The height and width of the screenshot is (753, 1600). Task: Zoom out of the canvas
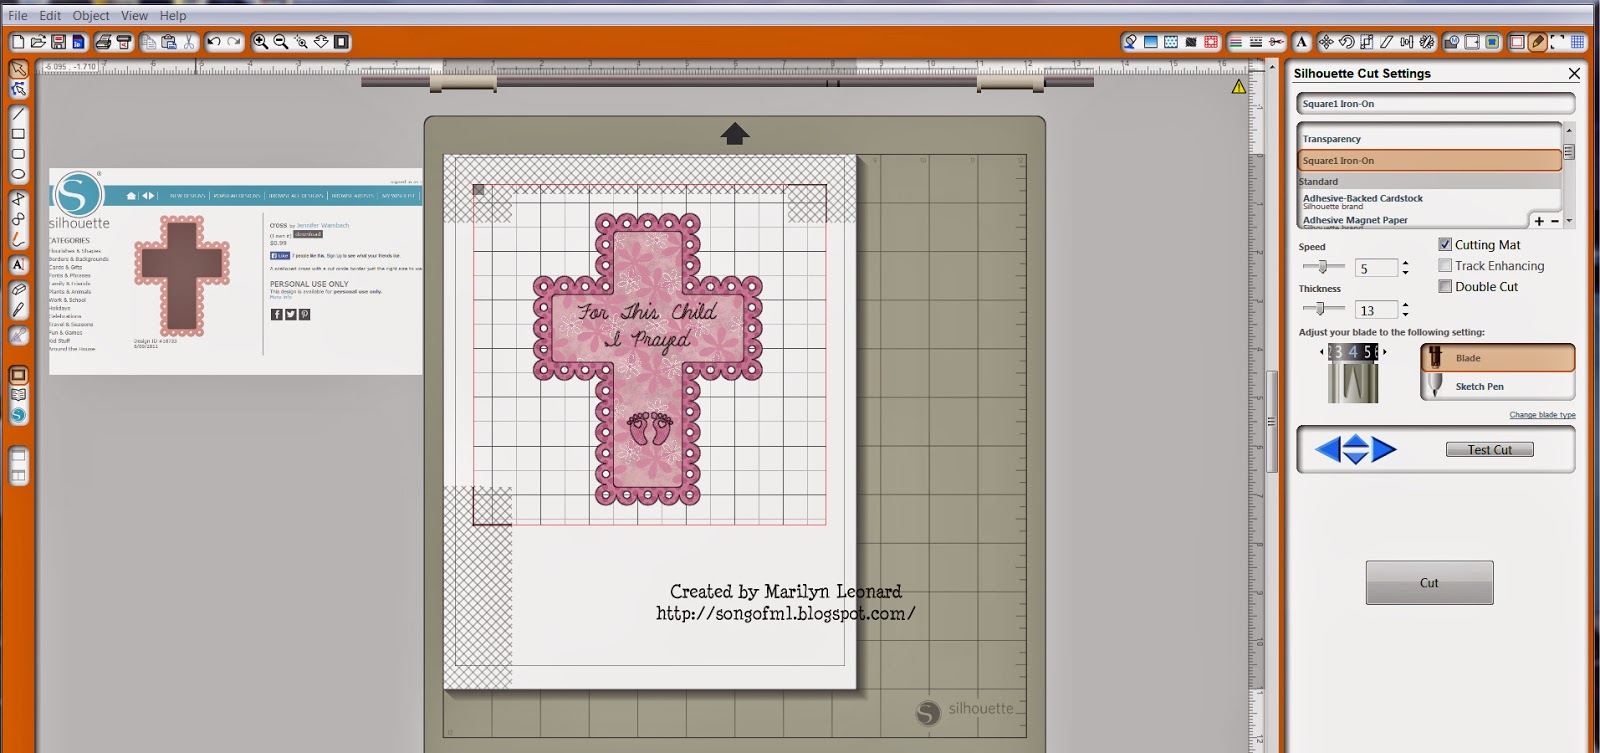coord(281,42)
